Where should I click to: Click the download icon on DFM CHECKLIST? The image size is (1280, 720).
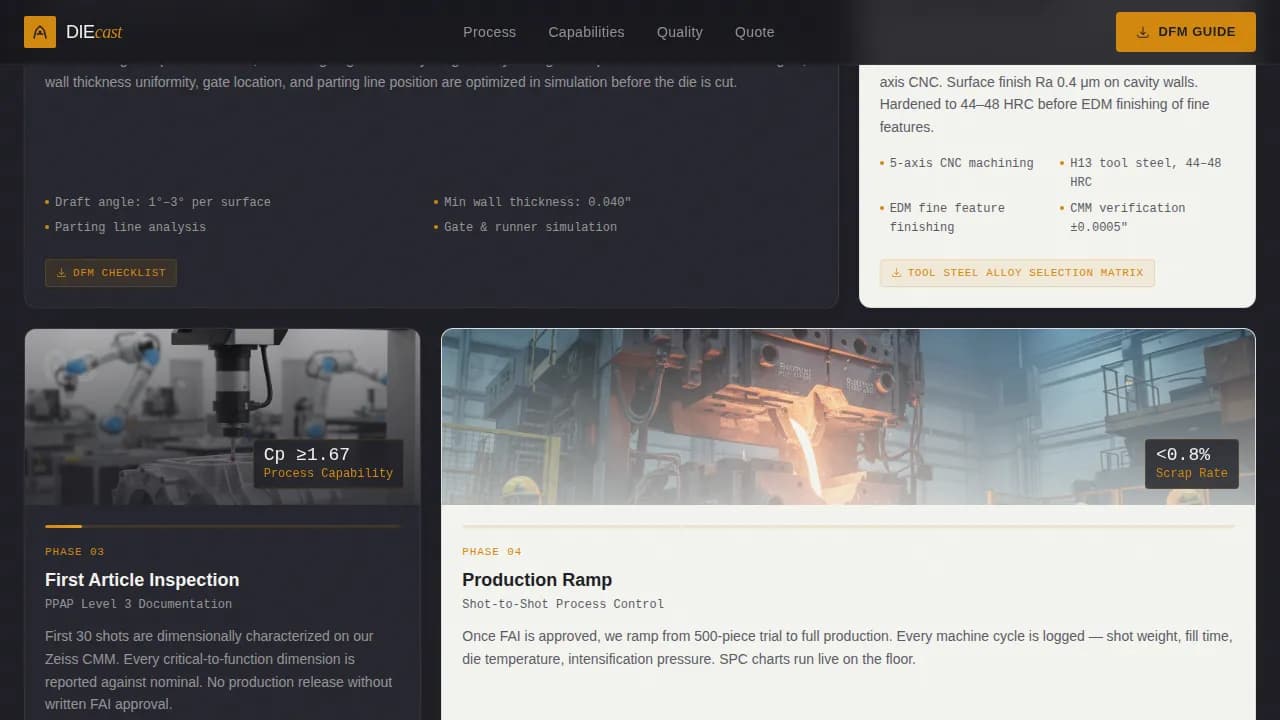(x=60, y=272)
